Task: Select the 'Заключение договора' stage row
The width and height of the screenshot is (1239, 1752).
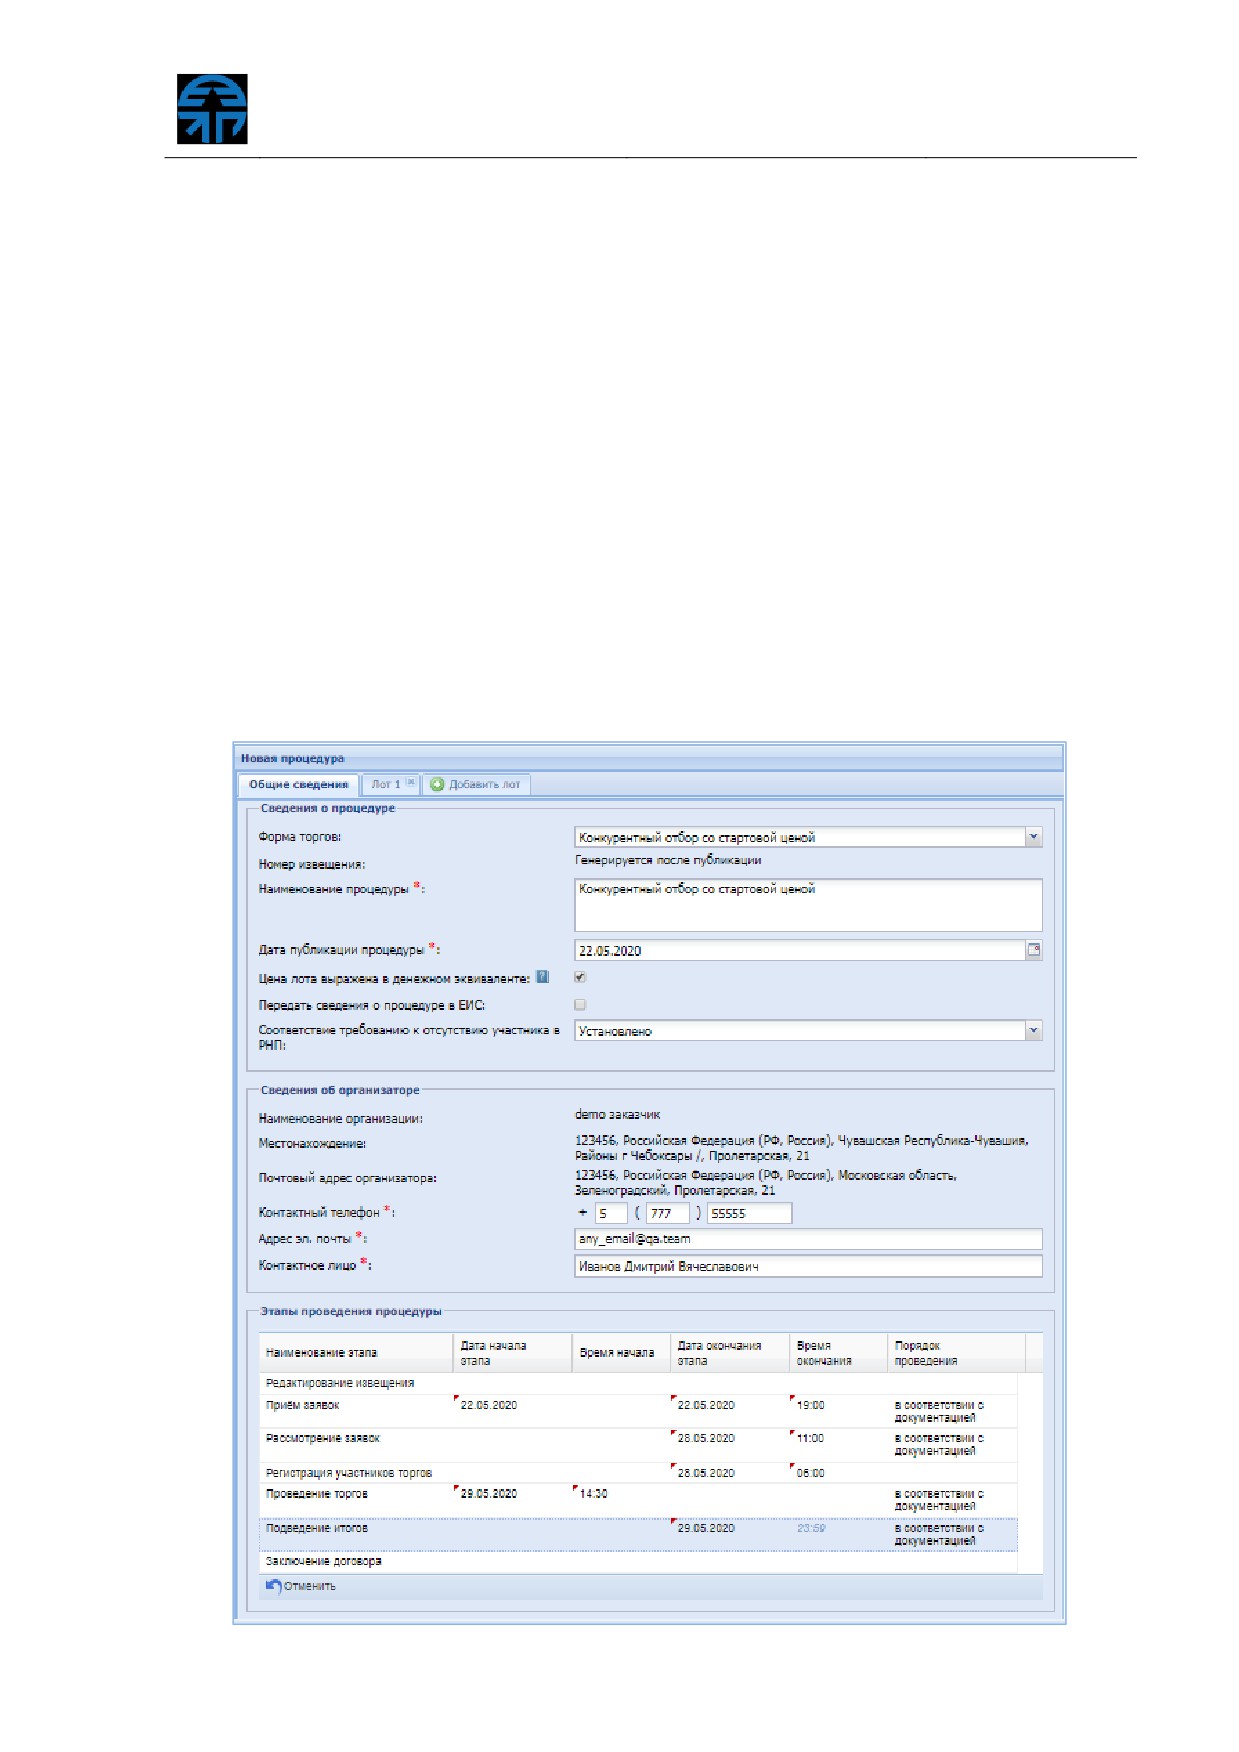Action: point(638,1561)
